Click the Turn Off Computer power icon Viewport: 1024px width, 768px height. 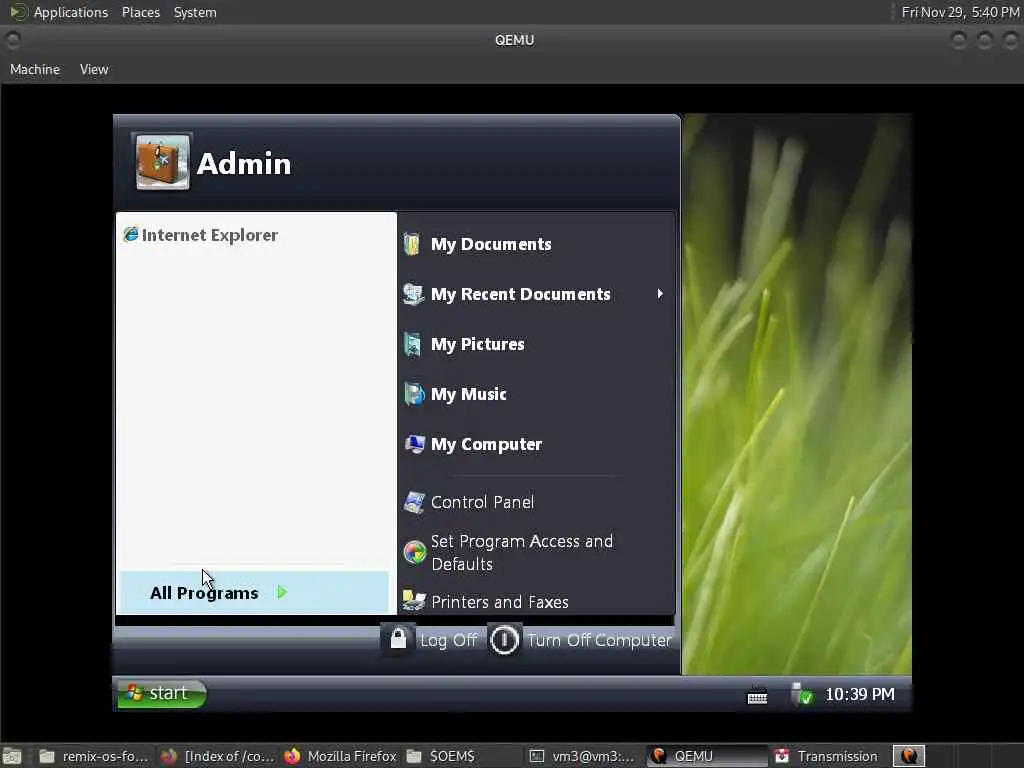(x=504, y=640)
